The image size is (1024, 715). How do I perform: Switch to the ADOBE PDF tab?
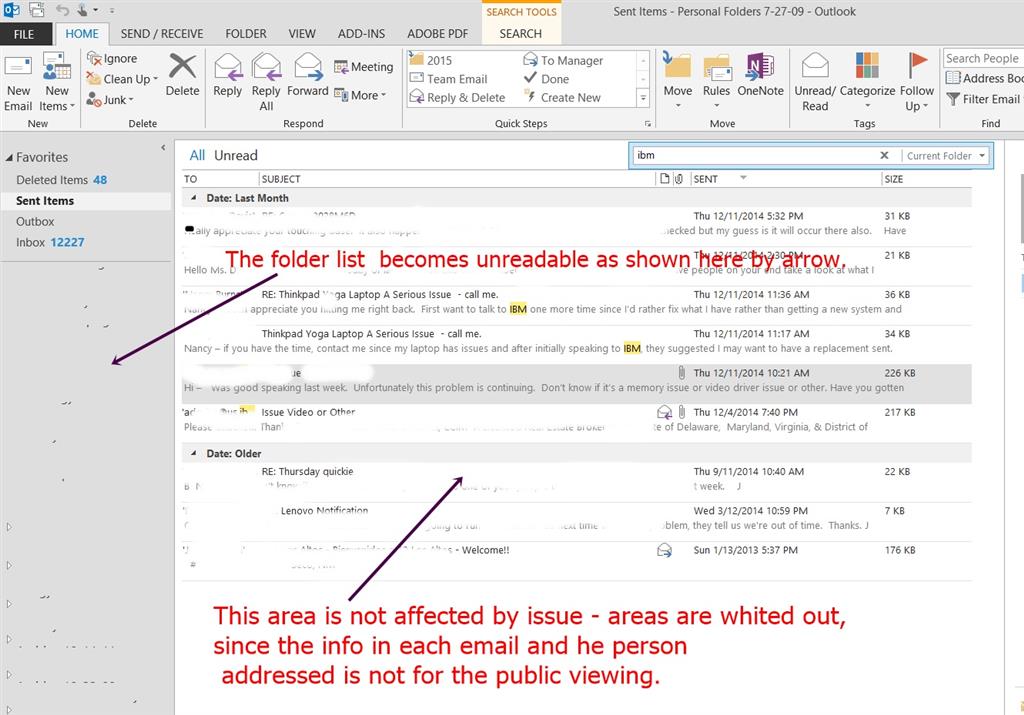click(x=438, y=34)
